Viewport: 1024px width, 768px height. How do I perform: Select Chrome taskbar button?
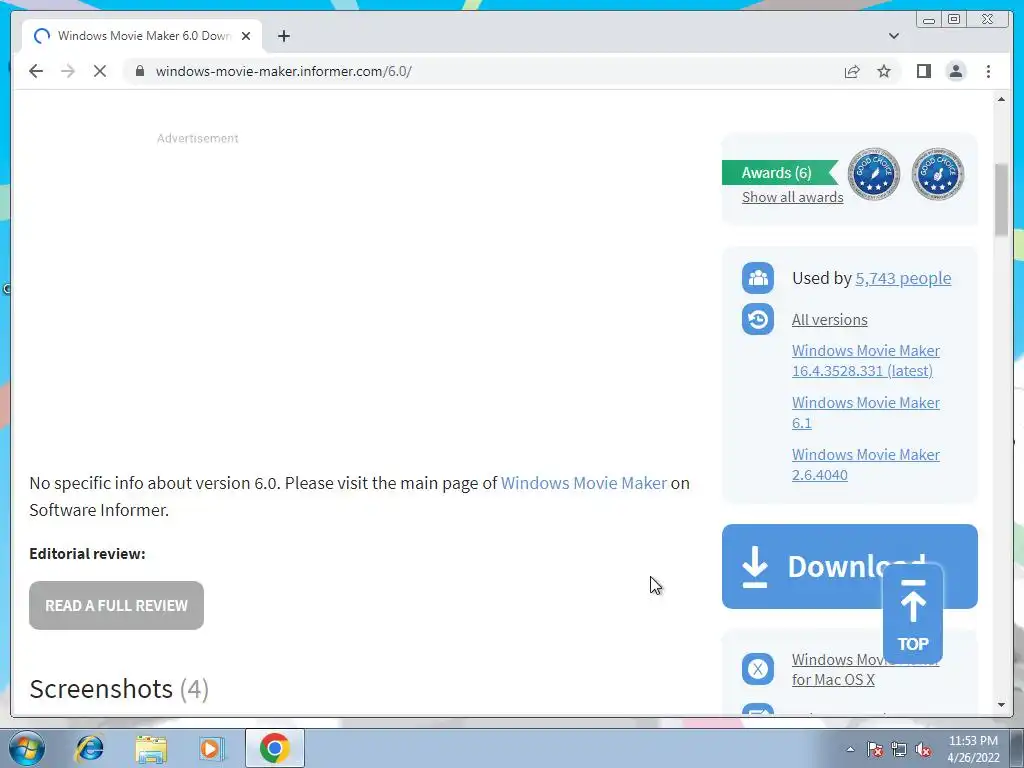[275, 748]
